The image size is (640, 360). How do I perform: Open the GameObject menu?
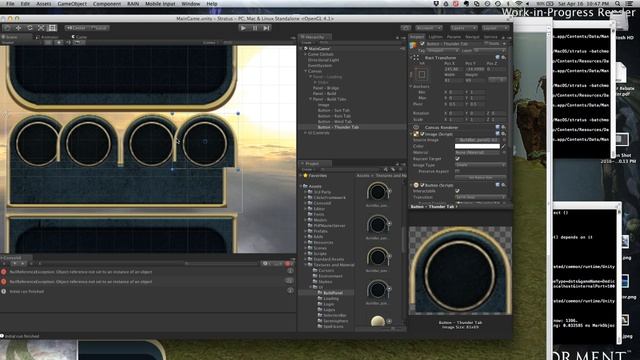coord(72,4)
